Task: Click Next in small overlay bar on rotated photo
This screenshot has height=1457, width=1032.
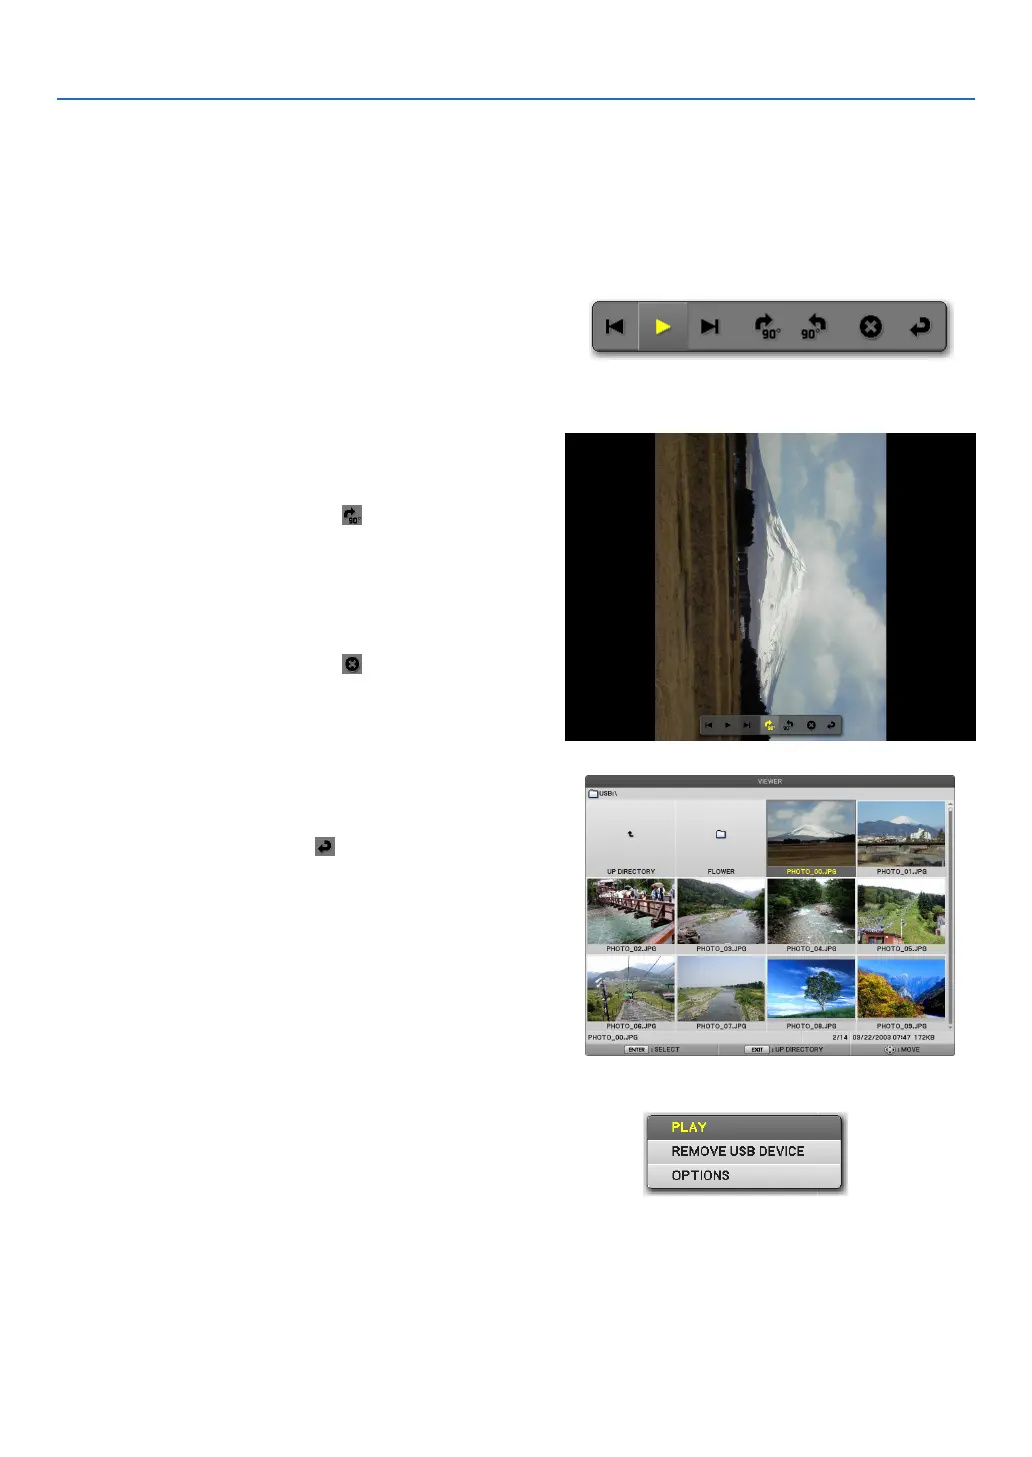Action: [x=747, y=725]
